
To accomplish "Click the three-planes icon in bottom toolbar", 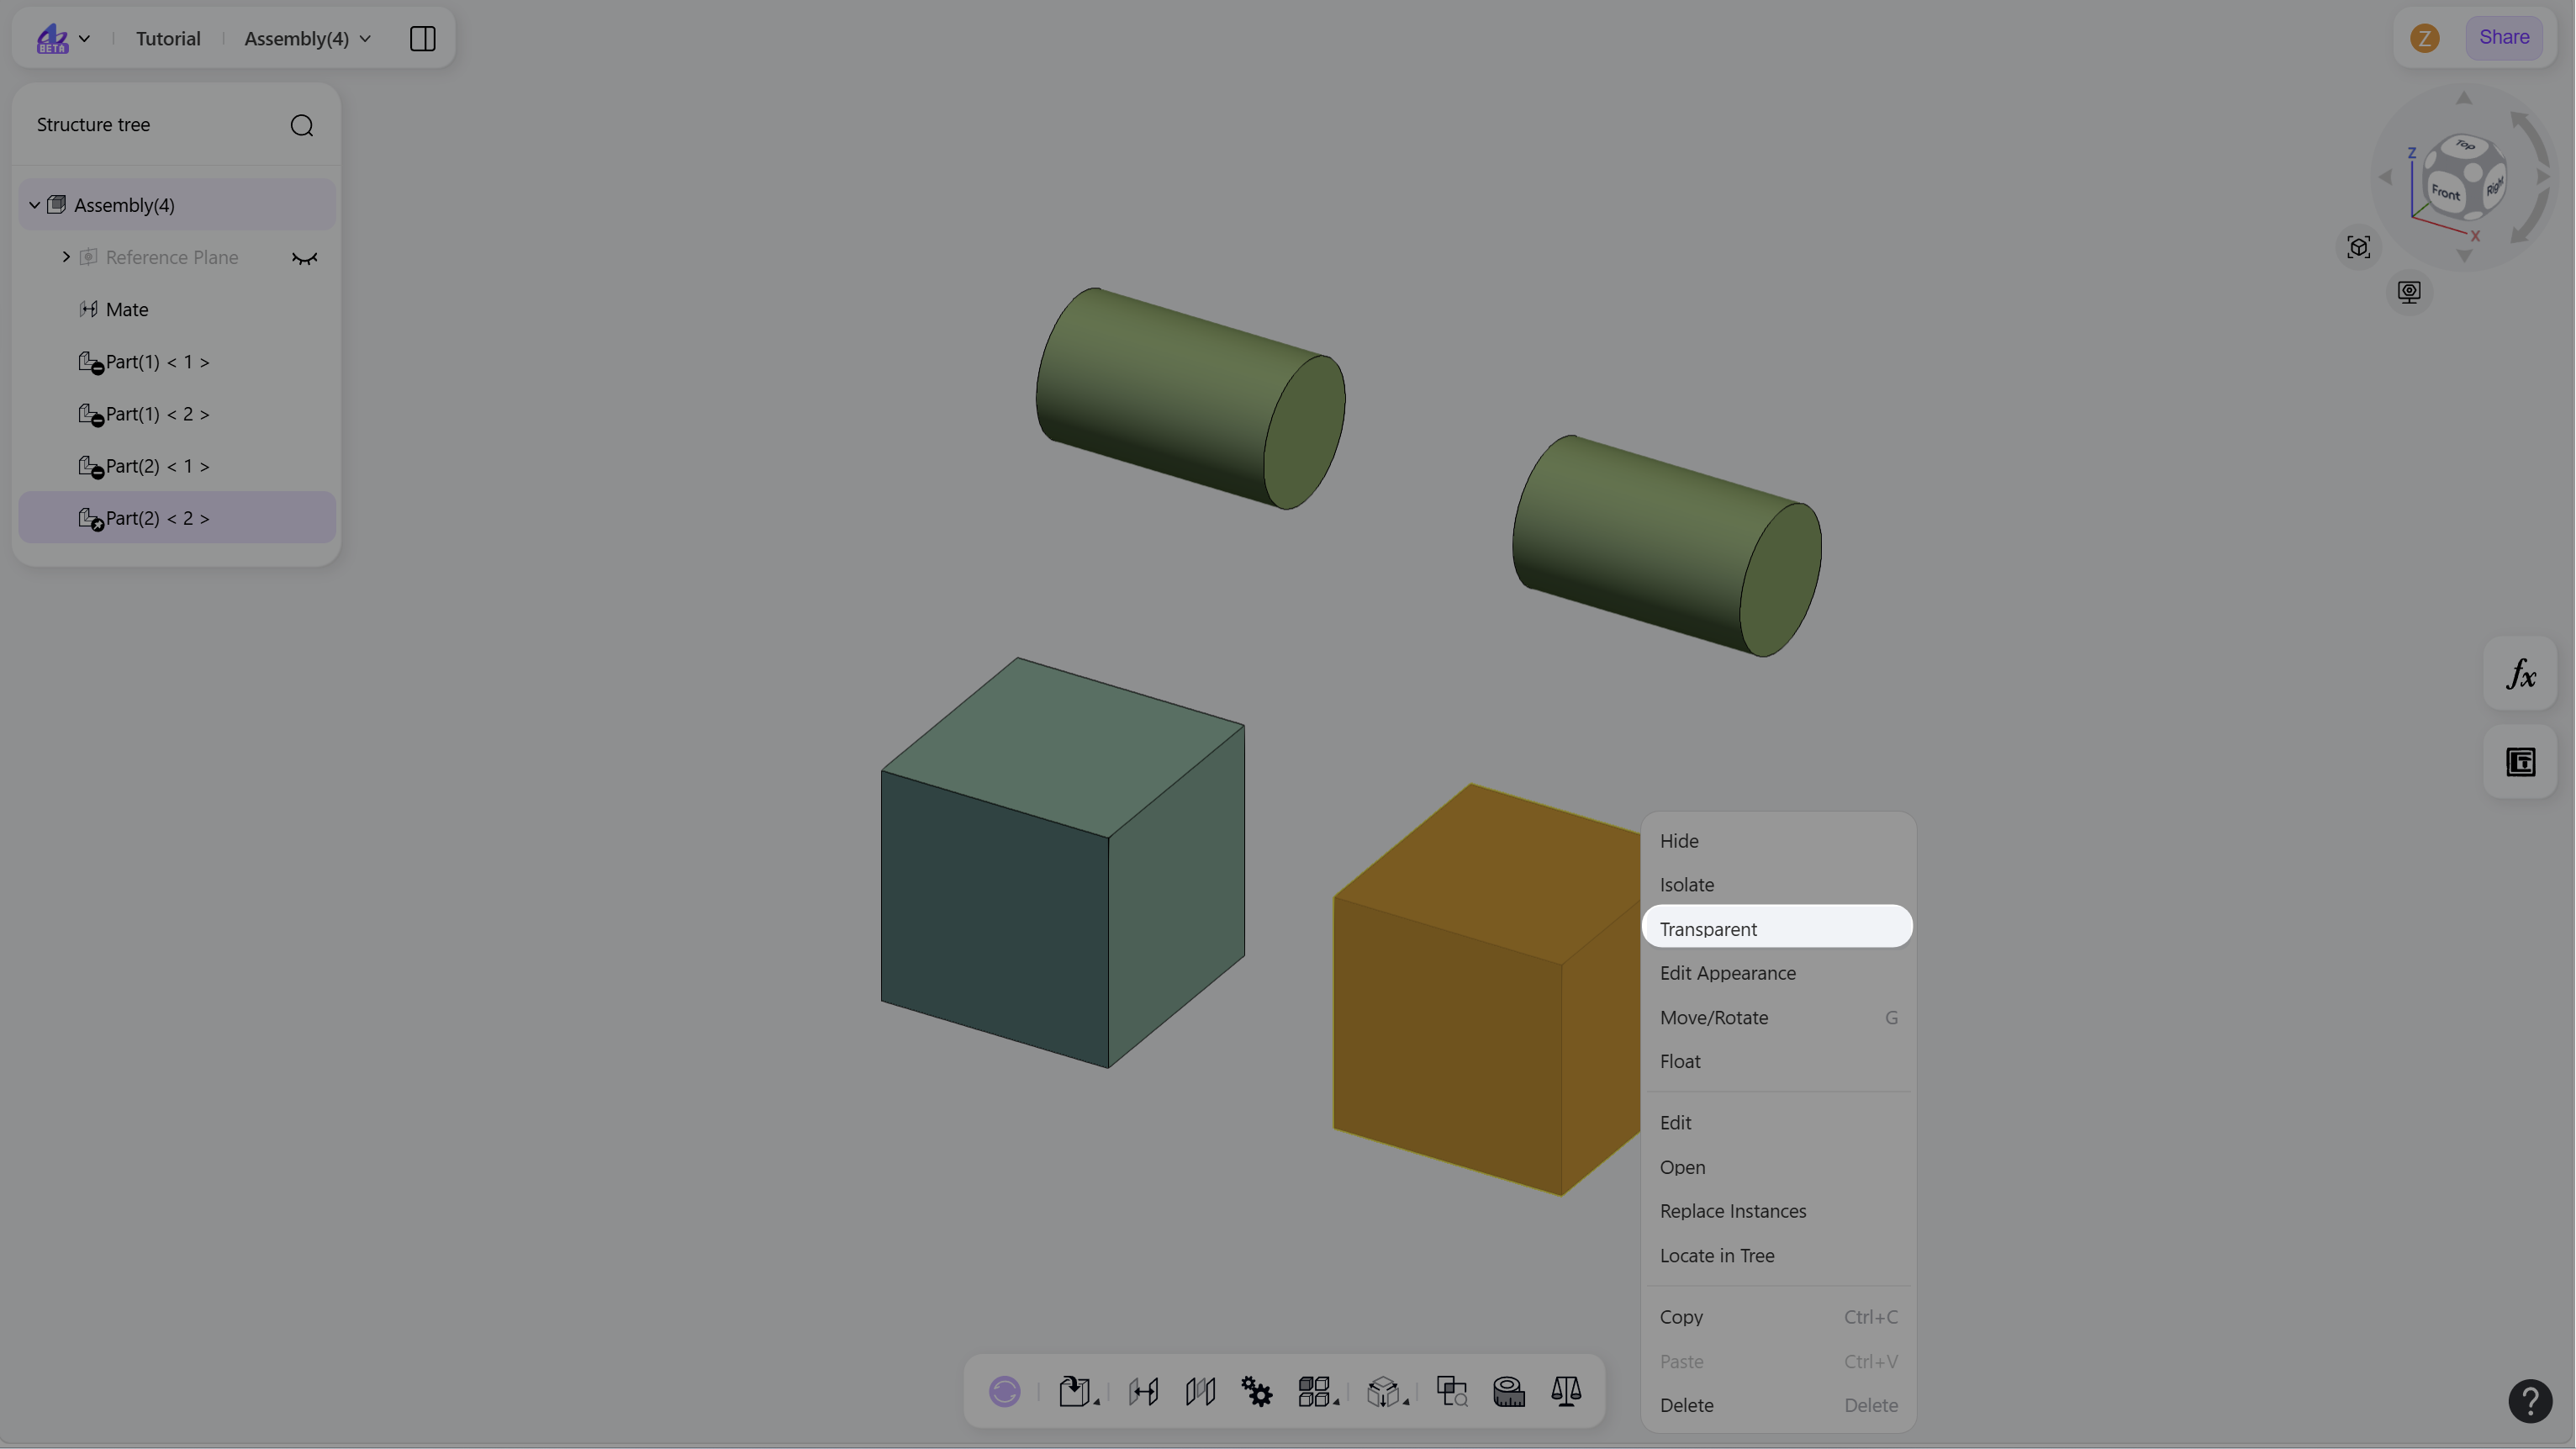I will pos(1200,1391).
